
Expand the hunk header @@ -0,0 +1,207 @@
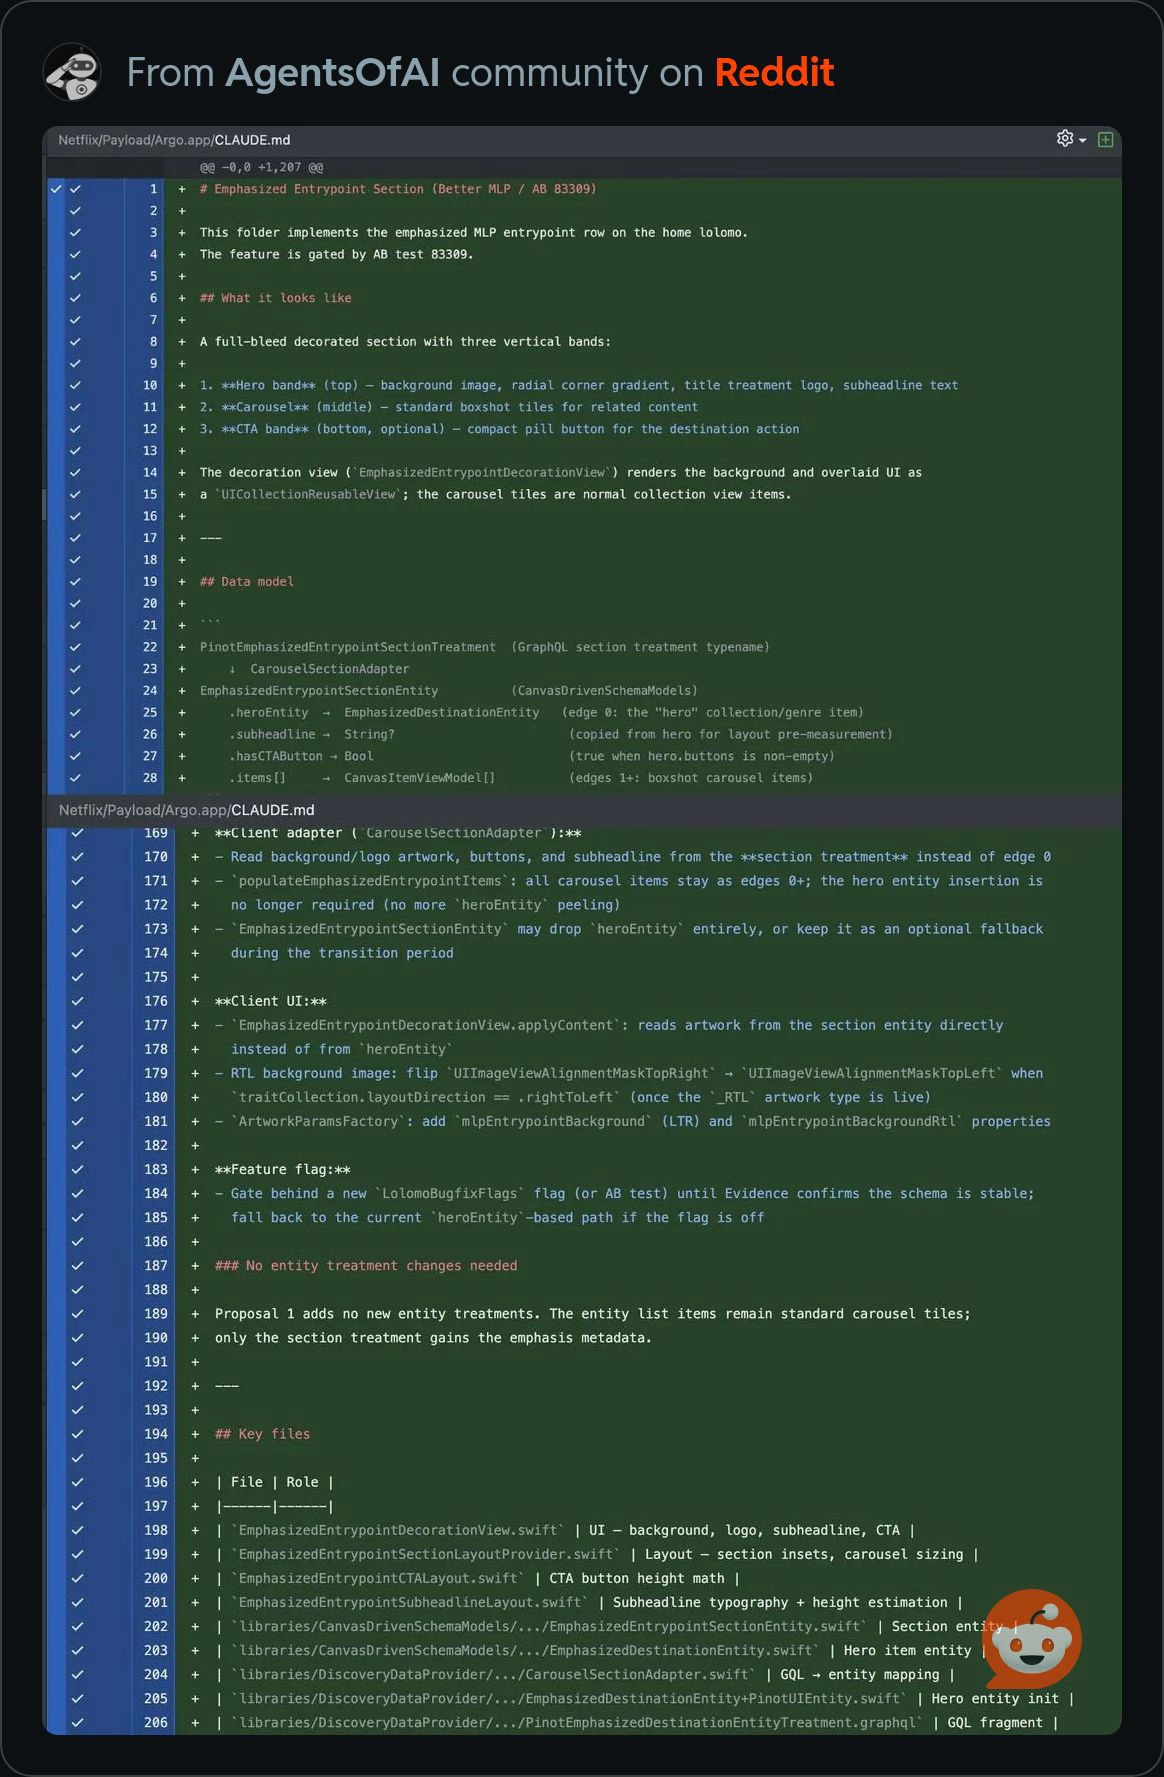tap(261, 167)
